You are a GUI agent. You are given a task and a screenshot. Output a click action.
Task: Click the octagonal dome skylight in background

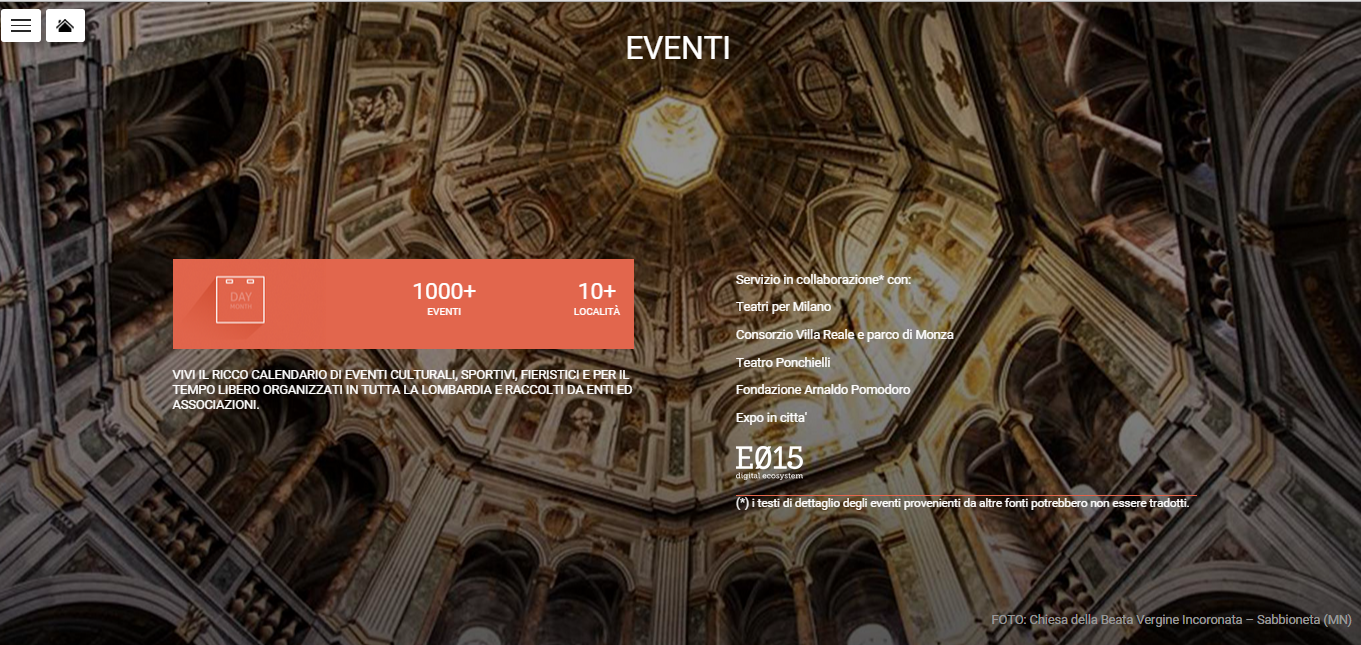[673, 140]
